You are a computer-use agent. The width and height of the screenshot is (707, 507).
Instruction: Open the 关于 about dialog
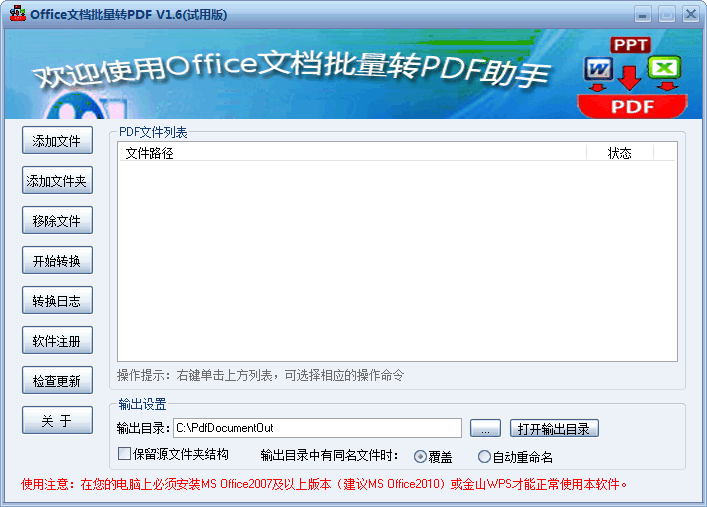click(57, 421)
